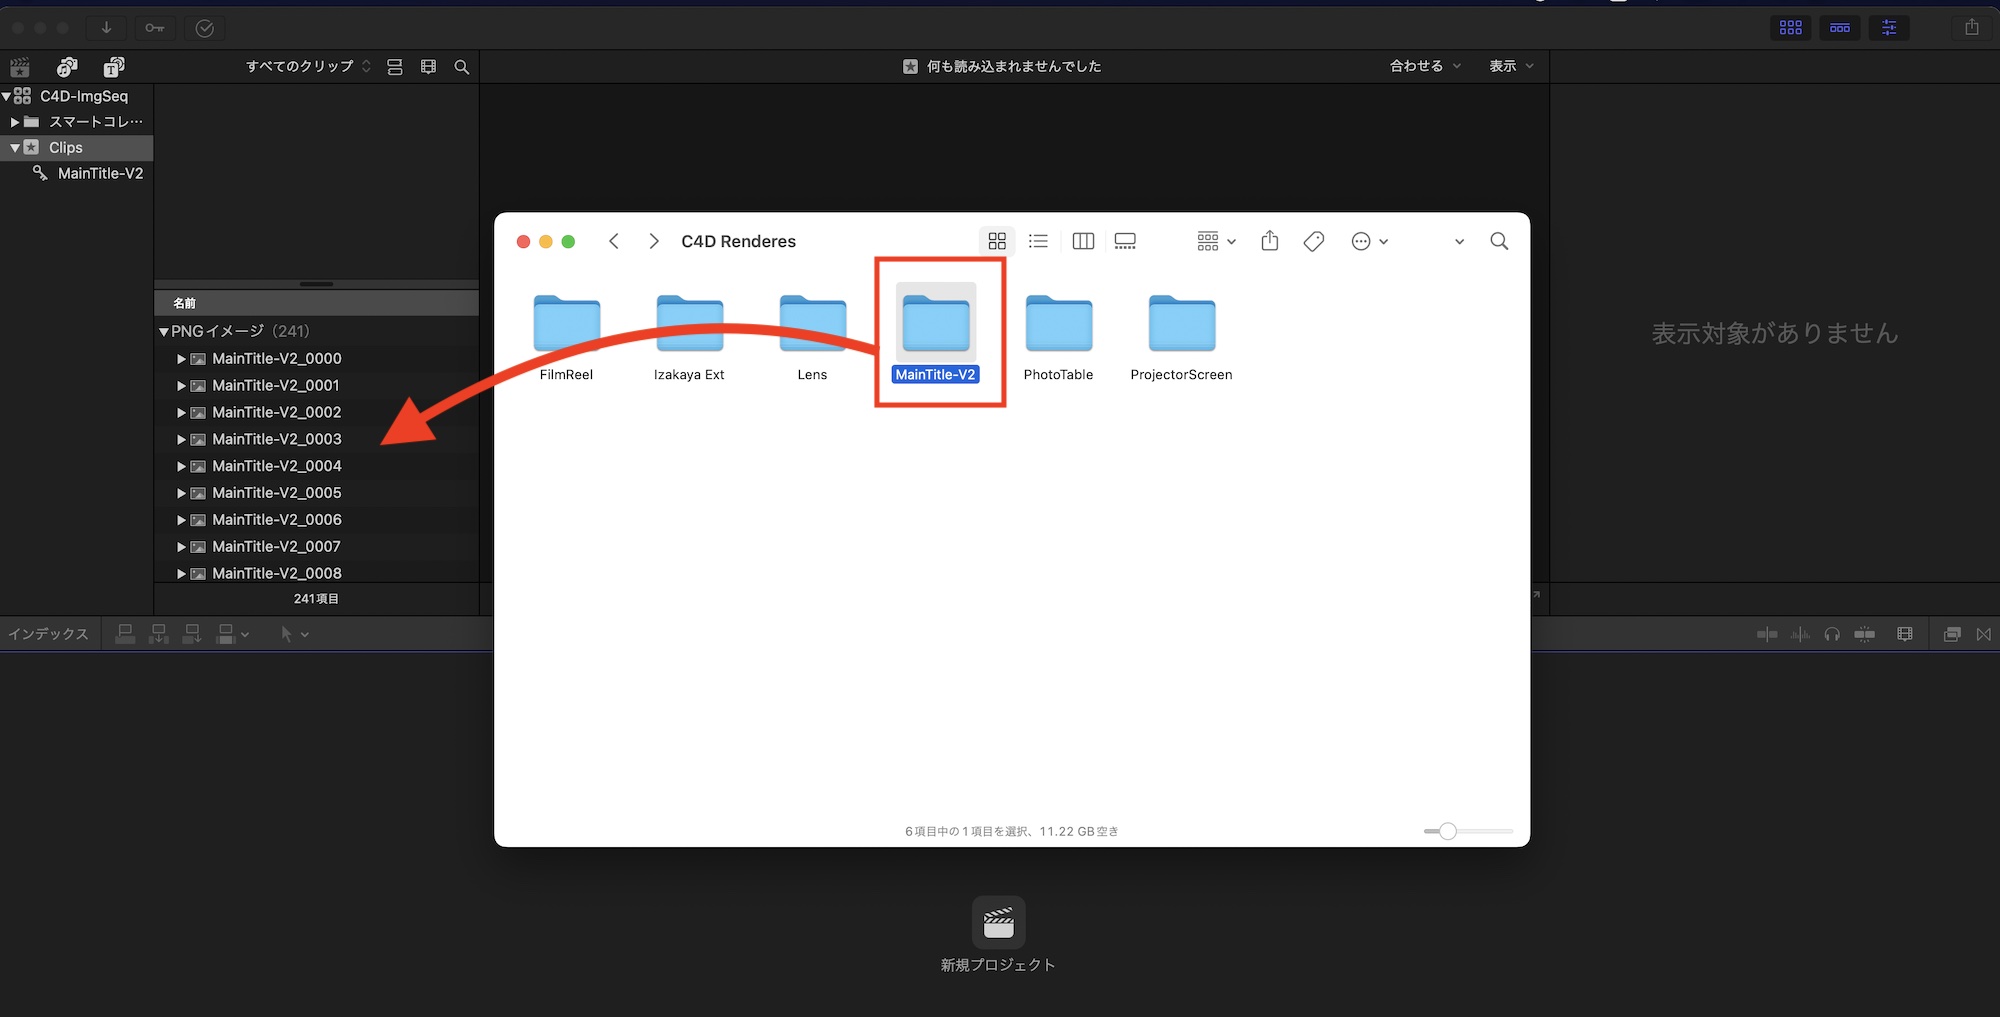Show the titles and generators sidebar
The height and width of the screenshot is (1017, 2000).
tap(114, 67)
